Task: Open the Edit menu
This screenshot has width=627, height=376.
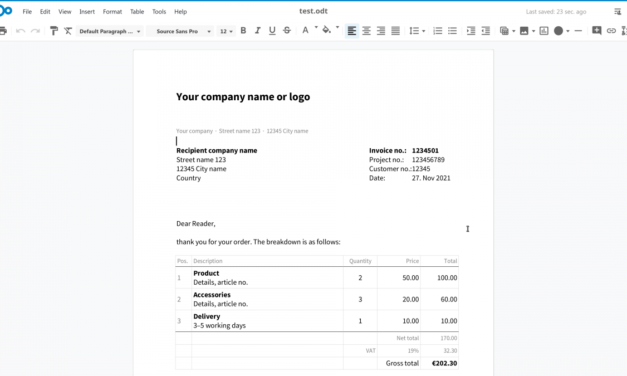Action: (45, 12)
